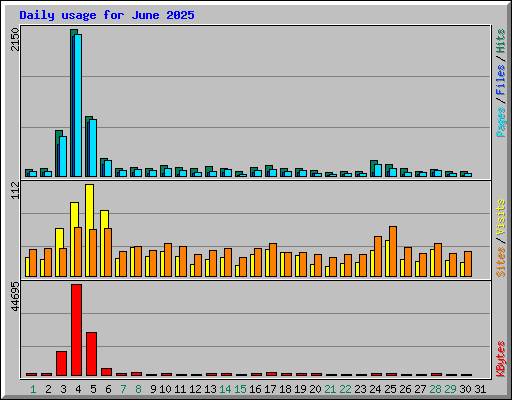Click day label 1 on the x-axis
Image resolution: width=512 pixels, height=400 pixels.
pyautogui.click(x=33, y=389)
